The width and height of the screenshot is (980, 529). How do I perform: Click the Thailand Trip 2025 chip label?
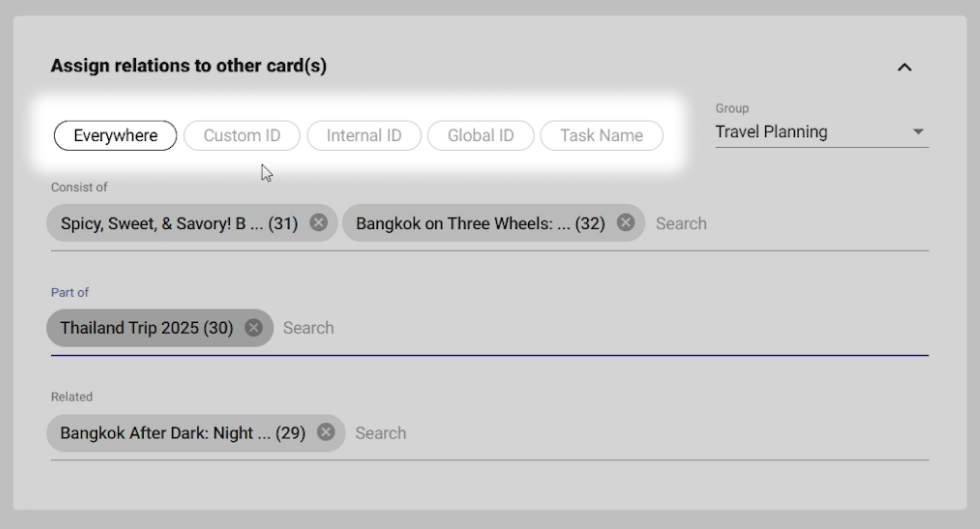click(146, 328)
